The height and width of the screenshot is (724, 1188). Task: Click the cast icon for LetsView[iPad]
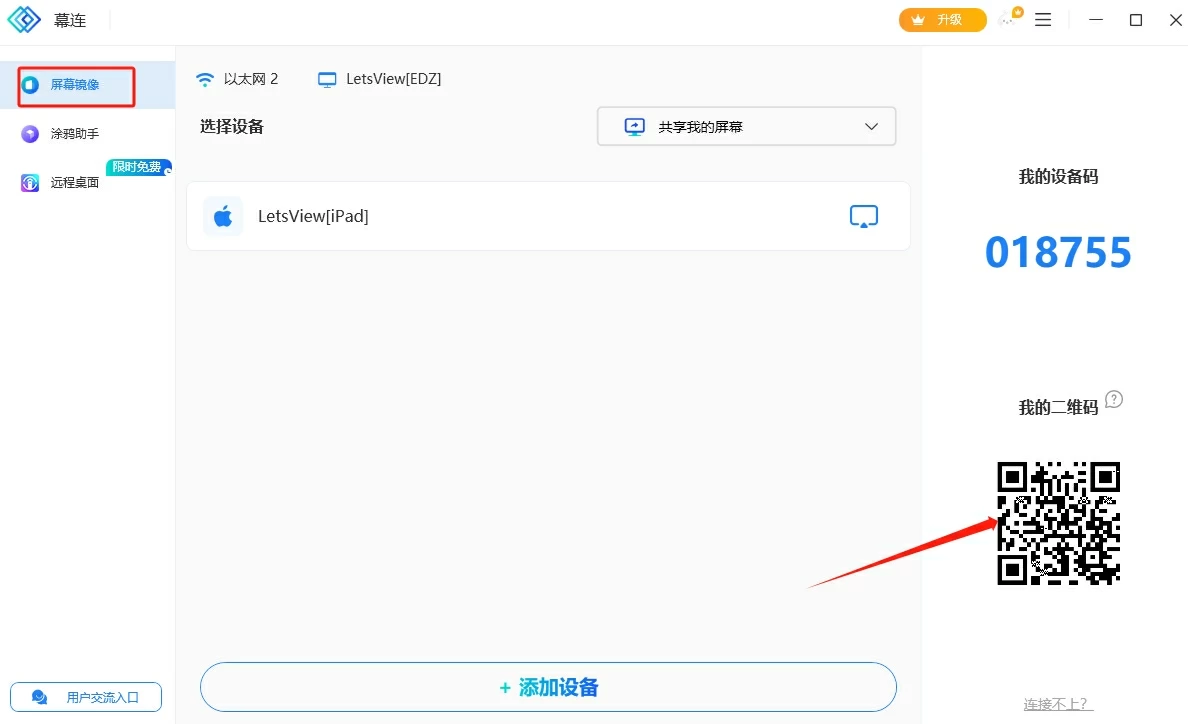(864, 217)
